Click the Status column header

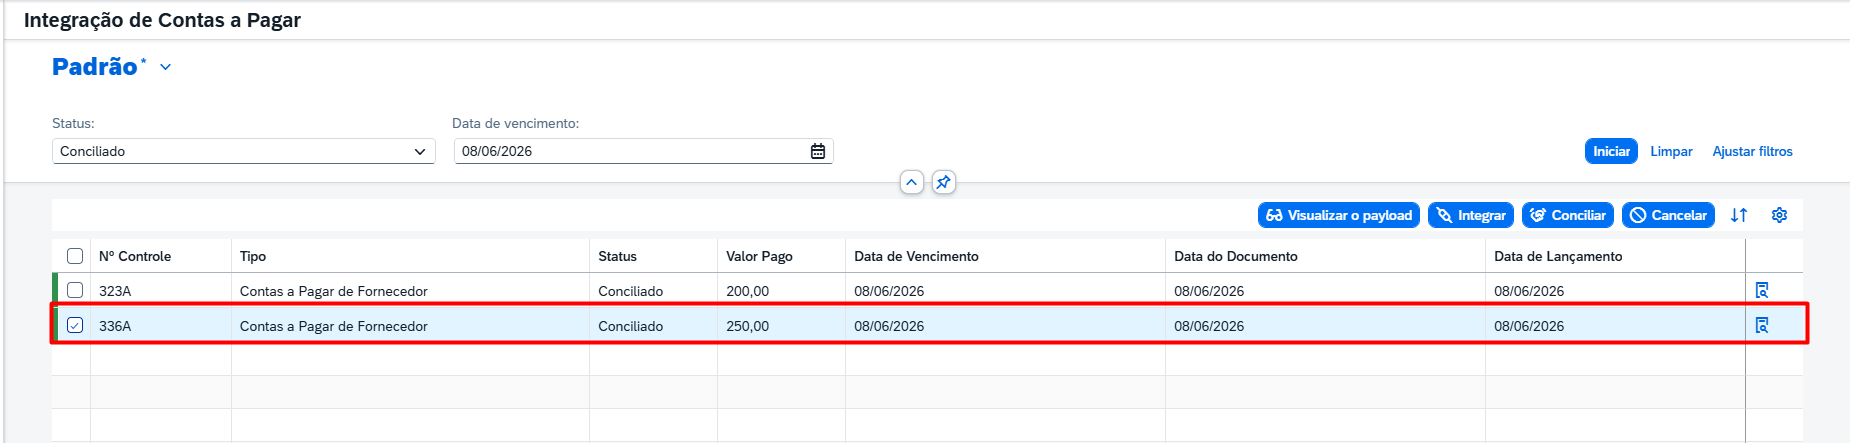point(653,256)
